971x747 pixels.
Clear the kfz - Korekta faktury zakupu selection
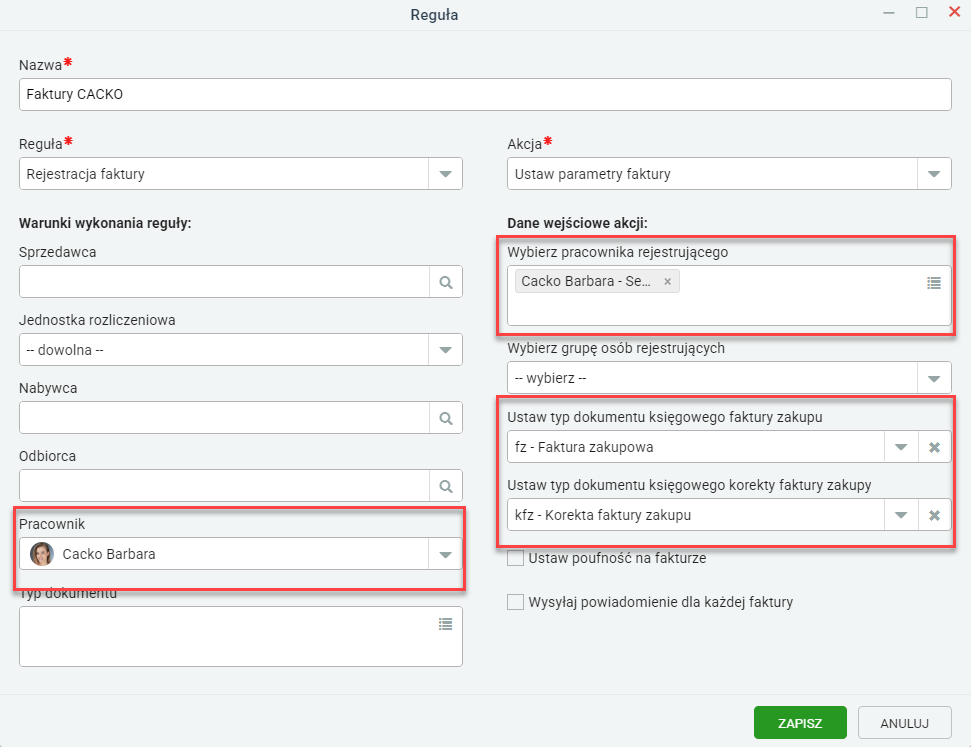[x=934, y=515]
